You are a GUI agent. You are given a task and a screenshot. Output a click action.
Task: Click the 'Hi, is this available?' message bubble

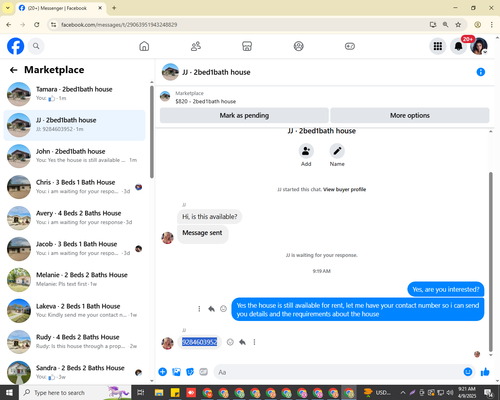coord(210,217)
